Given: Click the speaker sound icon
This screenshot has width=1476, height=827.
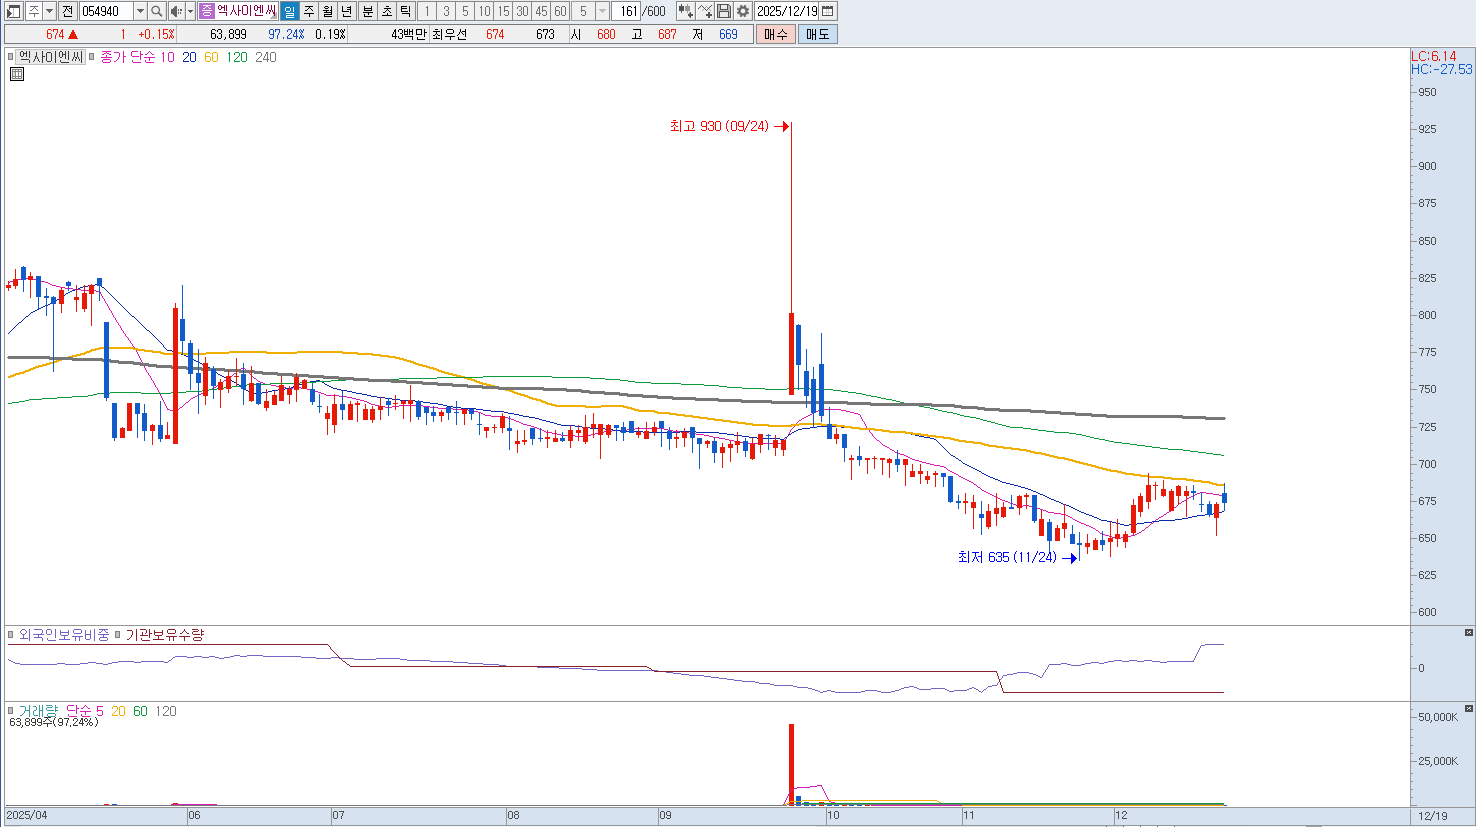Looking at the screenshot, I should [x=175, y=11].
